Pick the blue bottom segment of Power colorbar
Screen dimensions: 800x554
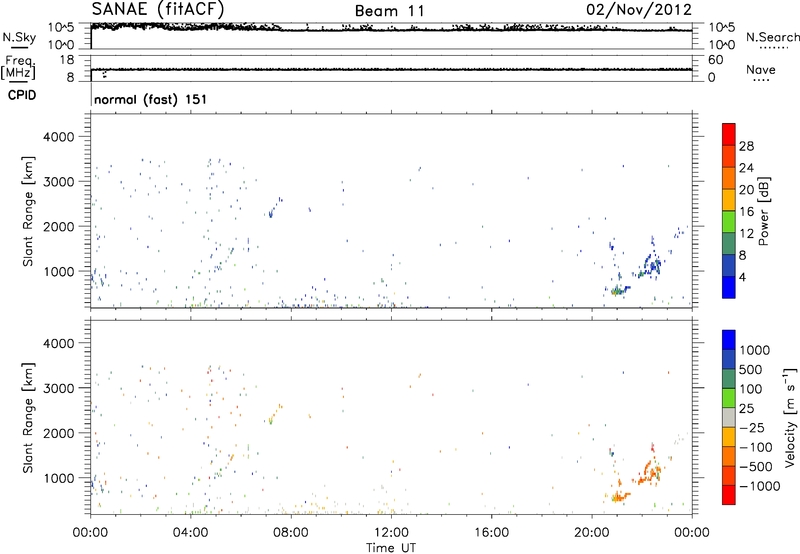[x=729, y=287]
